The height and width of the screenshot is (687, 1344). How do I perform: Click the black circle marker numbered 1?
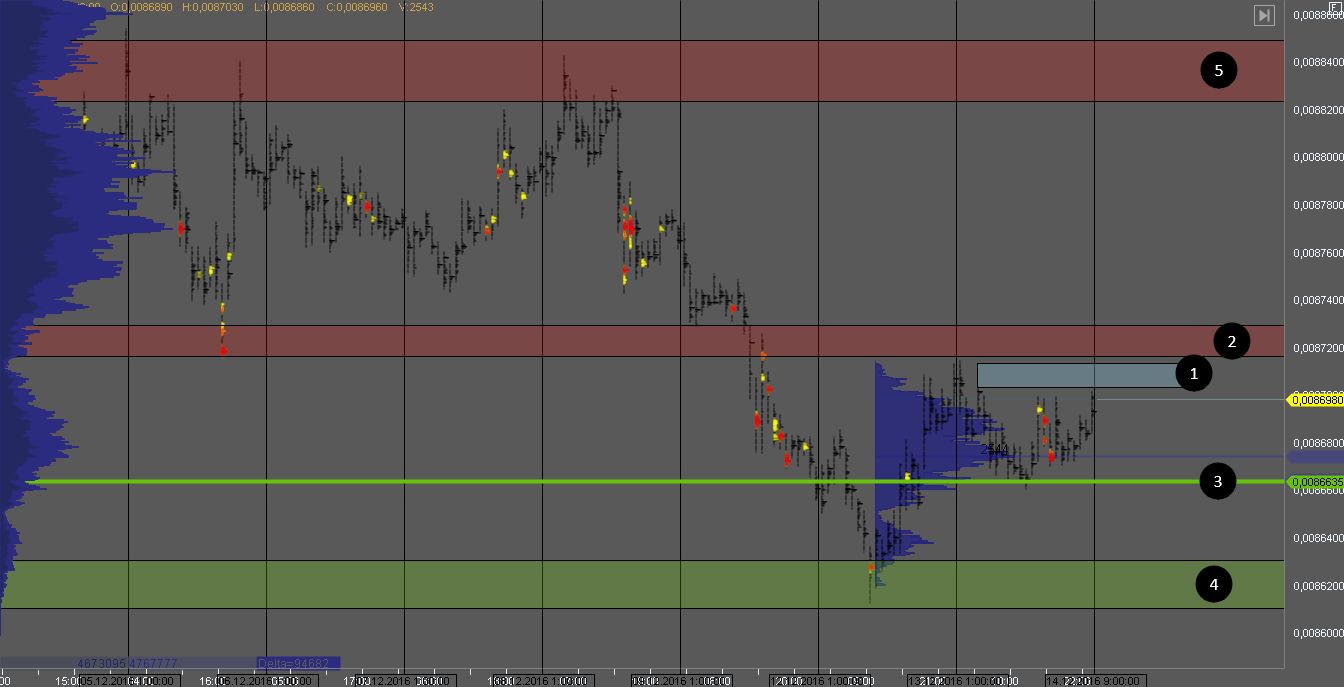(x=1192, y=374)
